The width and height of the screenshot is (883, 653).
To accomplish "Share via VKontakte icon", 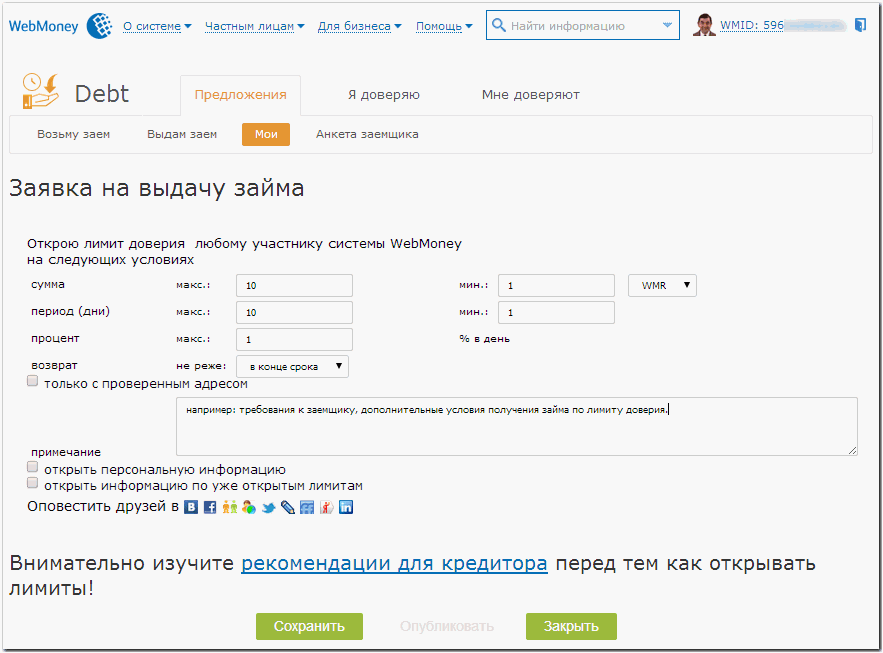I will [x=191, y=508].
